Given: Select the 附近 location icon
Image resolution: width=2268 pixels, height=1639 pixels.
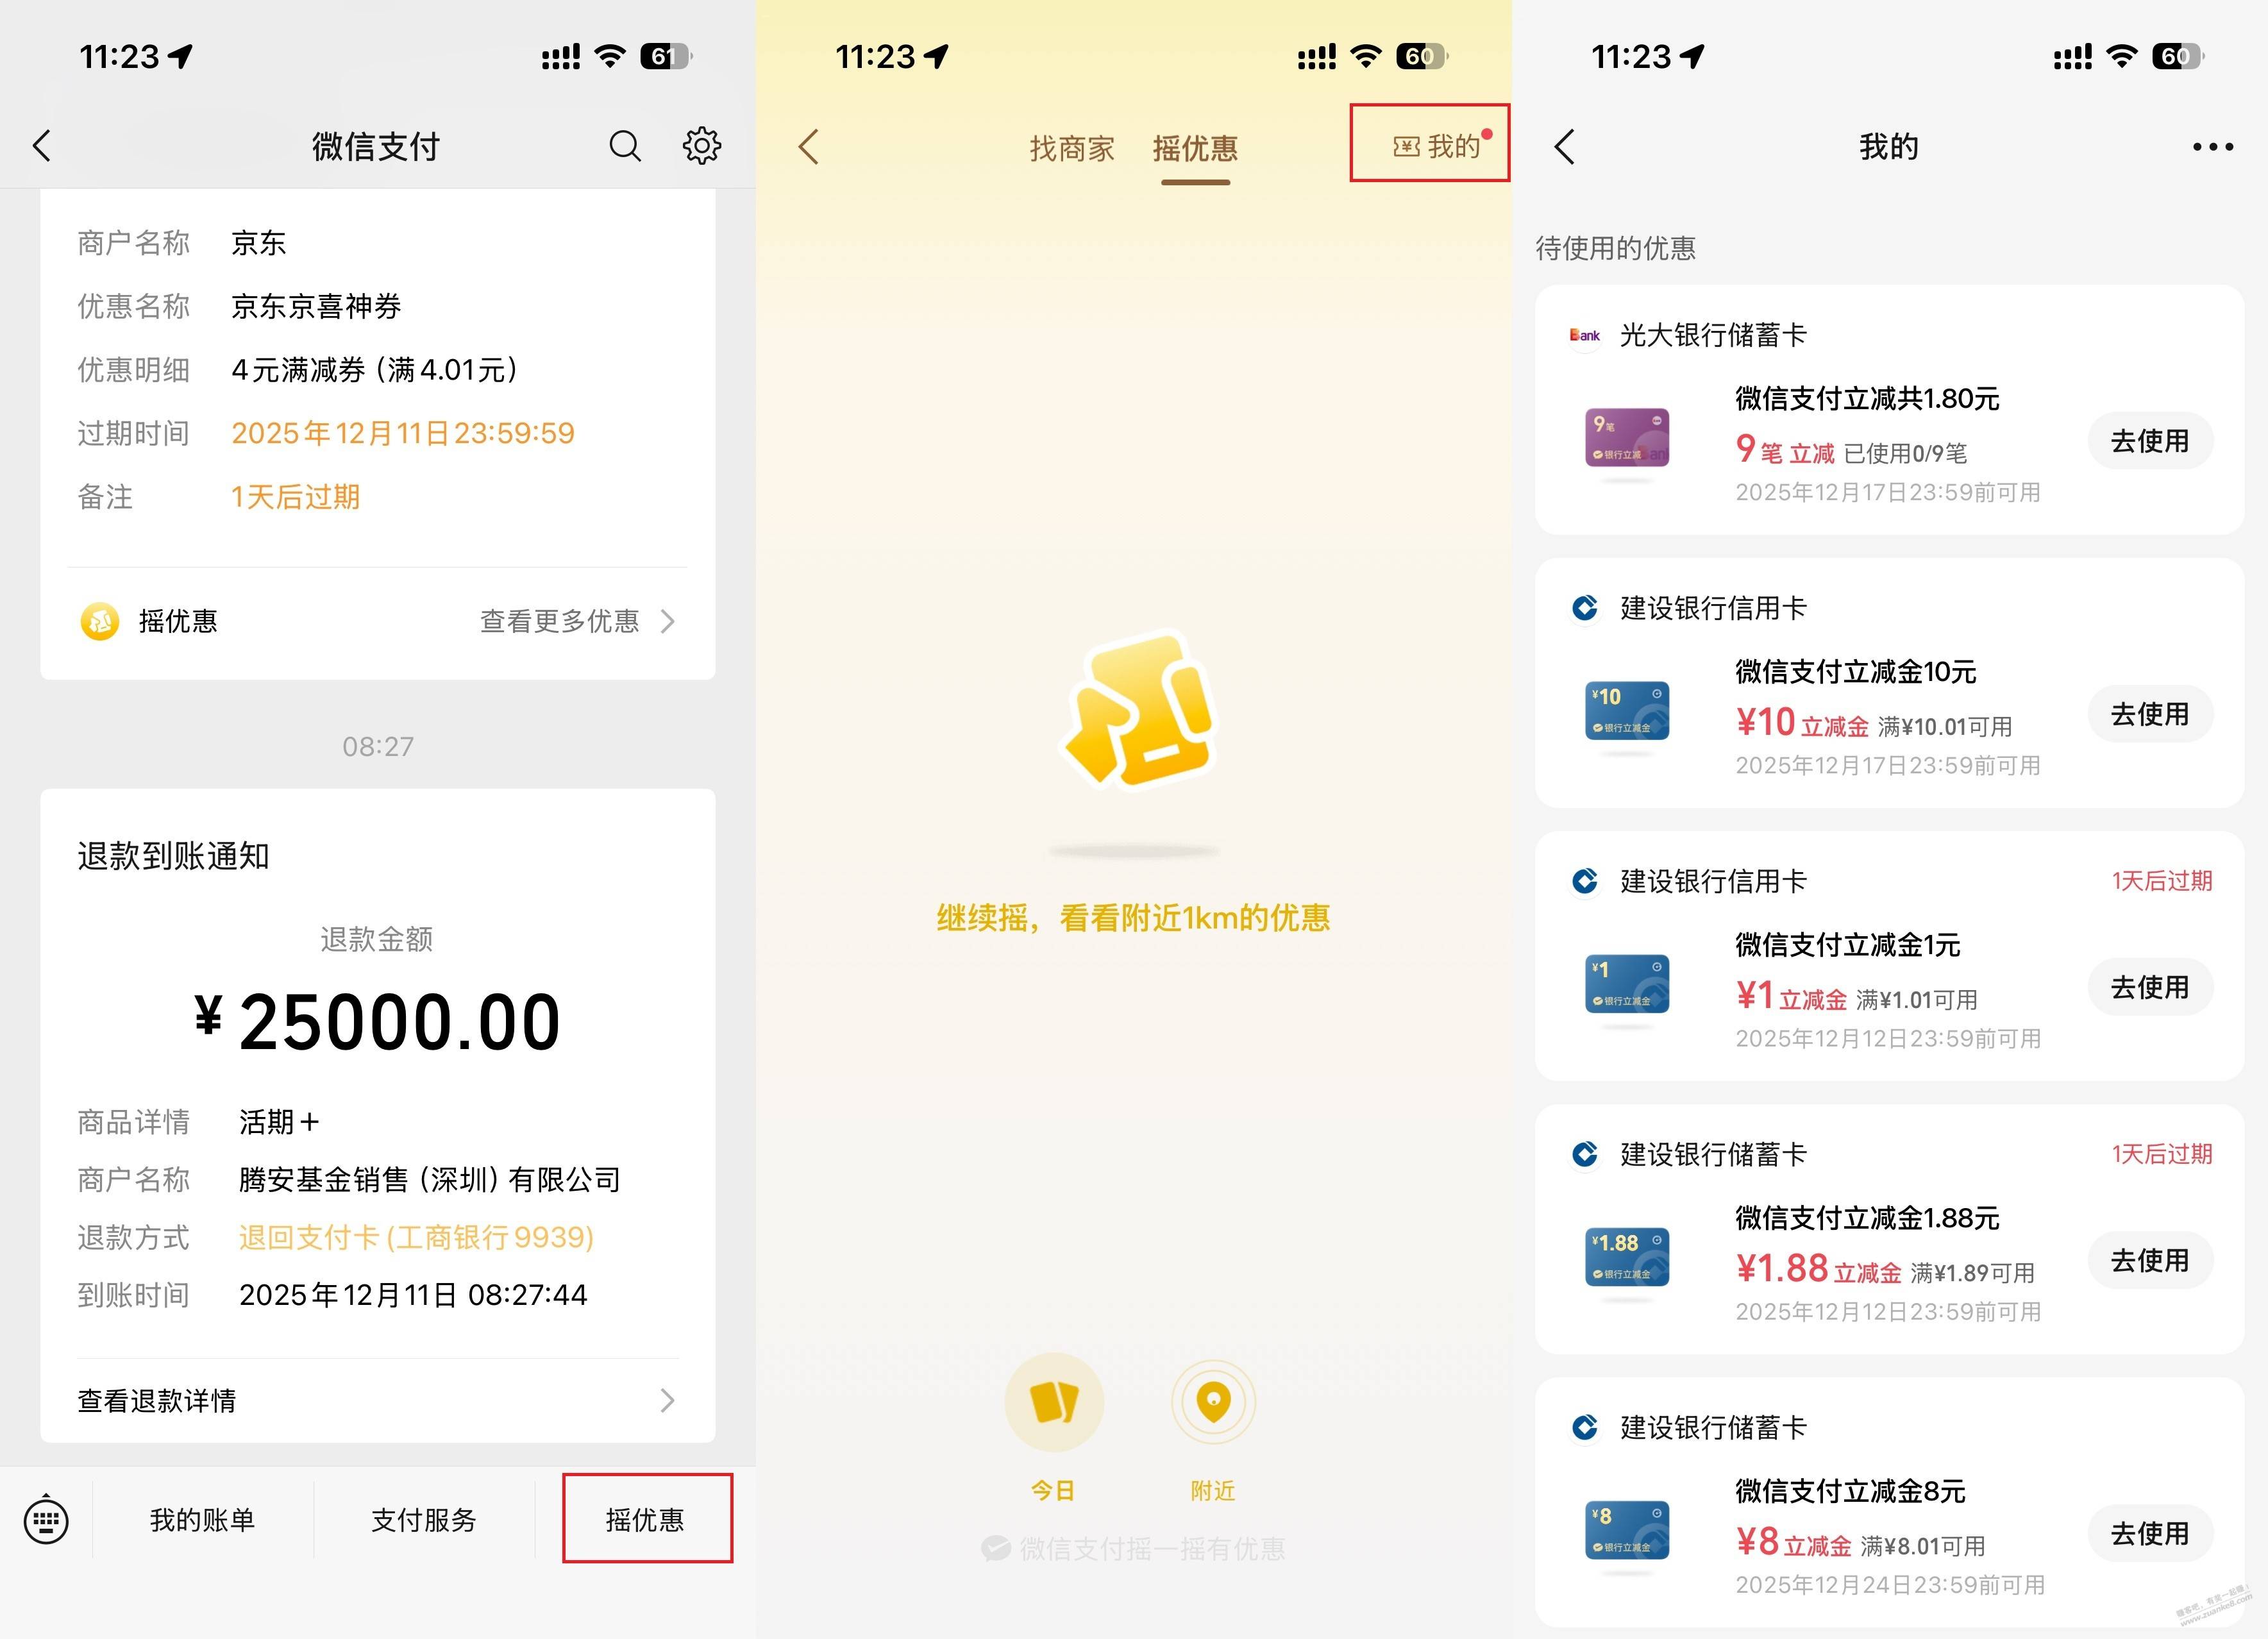Looking at the screenshot, I should click(1213, 1402).
